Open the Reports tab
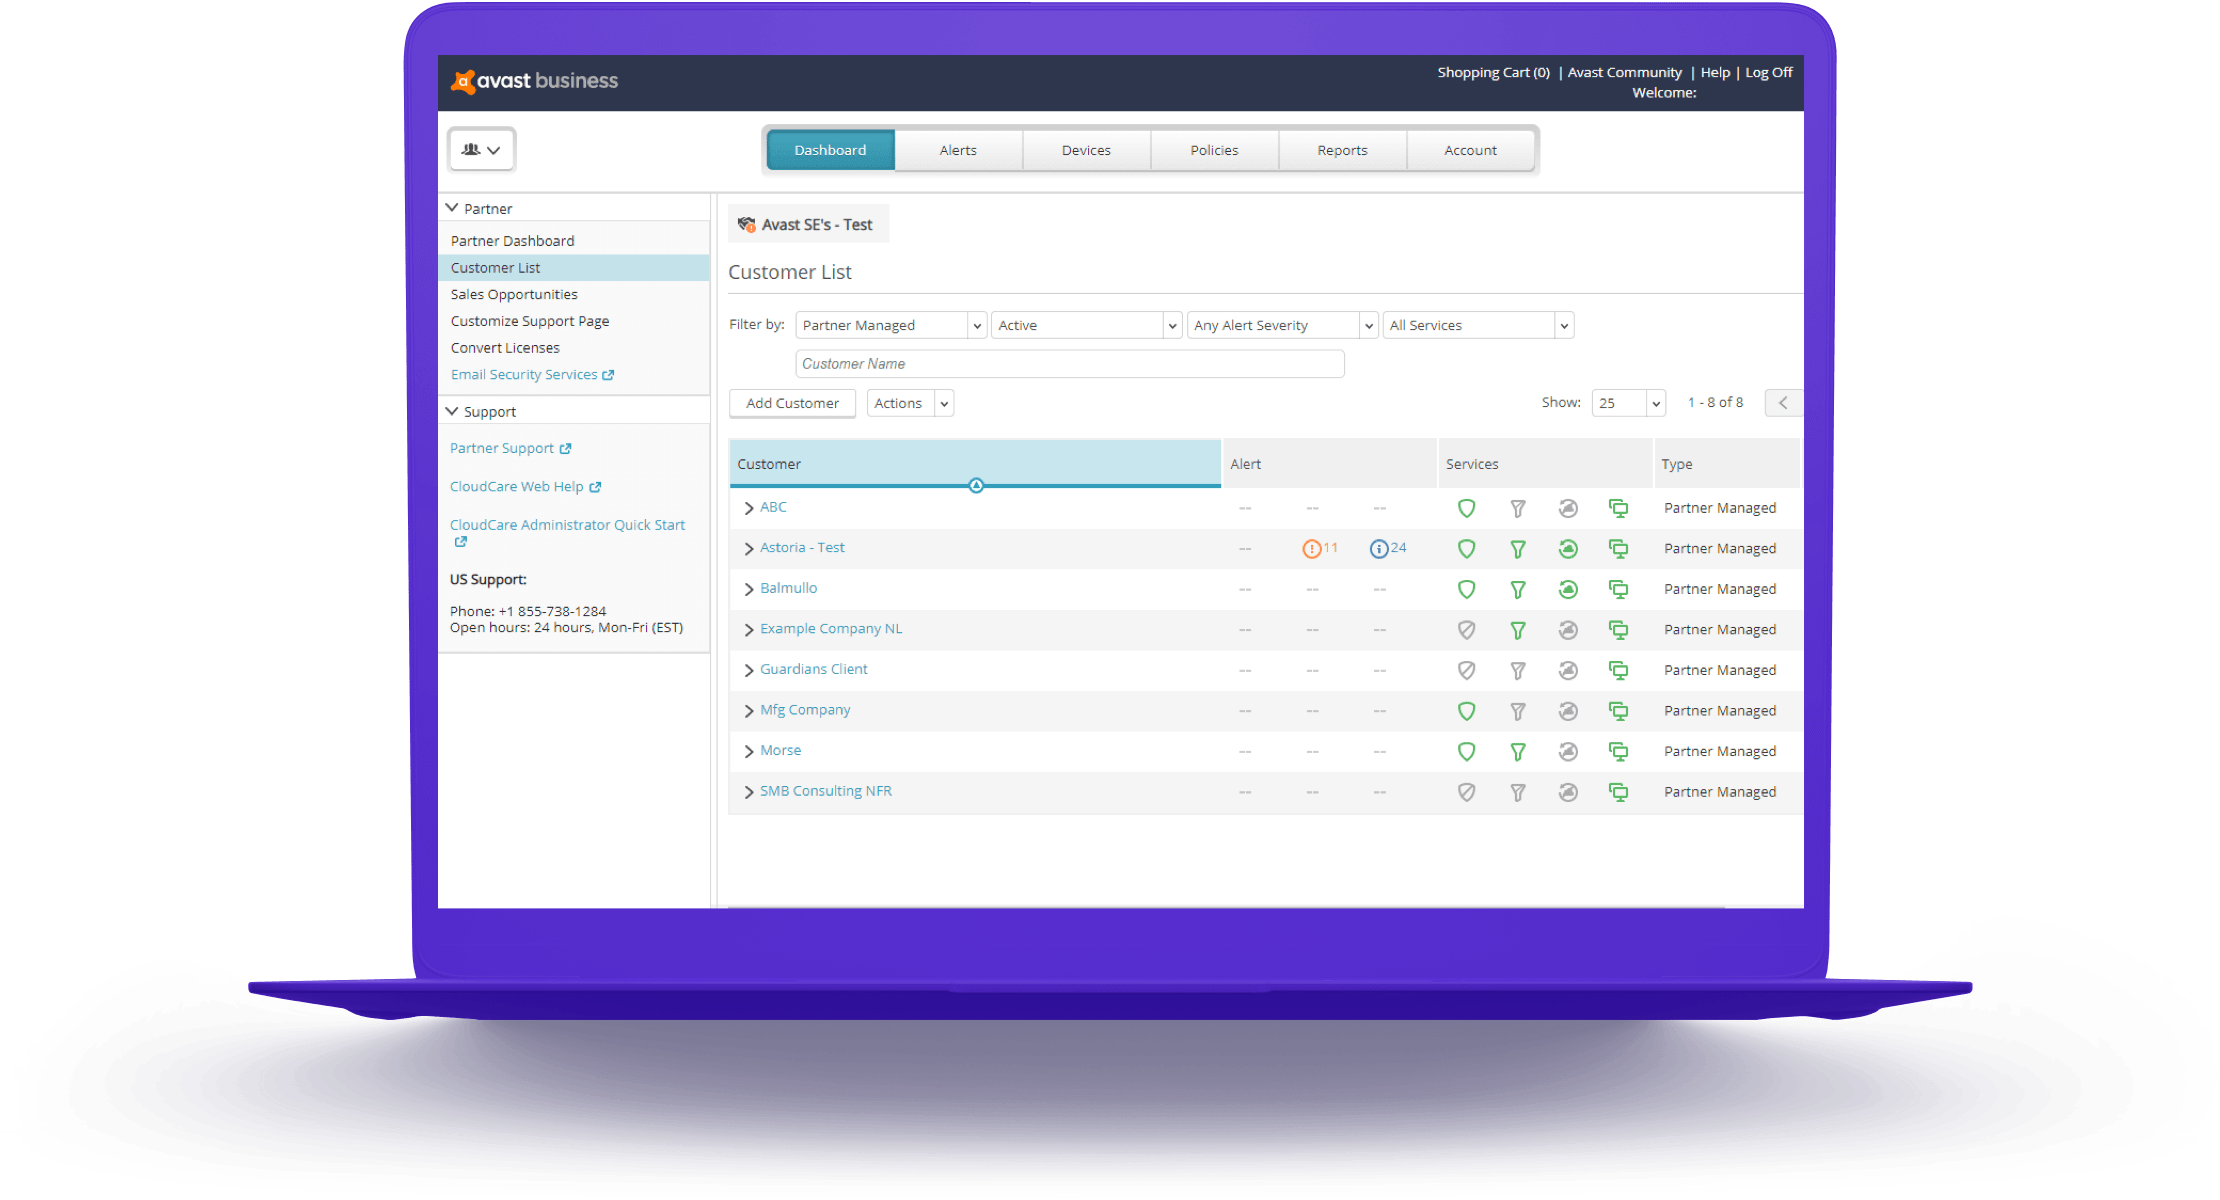The width and height of the screenshot is (2220, 1200). click(x=1342, y=150)
